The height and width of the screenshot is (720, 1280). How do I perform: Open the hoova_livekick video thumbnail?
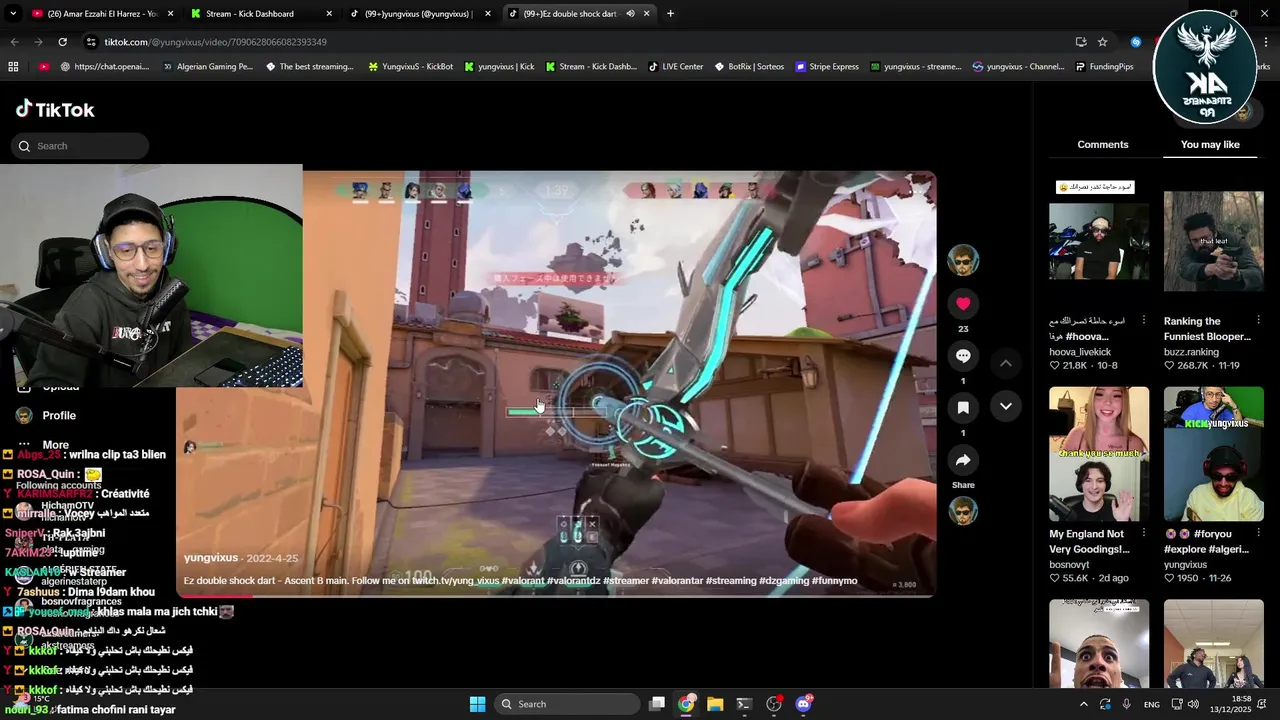(x=1099, y=241)
